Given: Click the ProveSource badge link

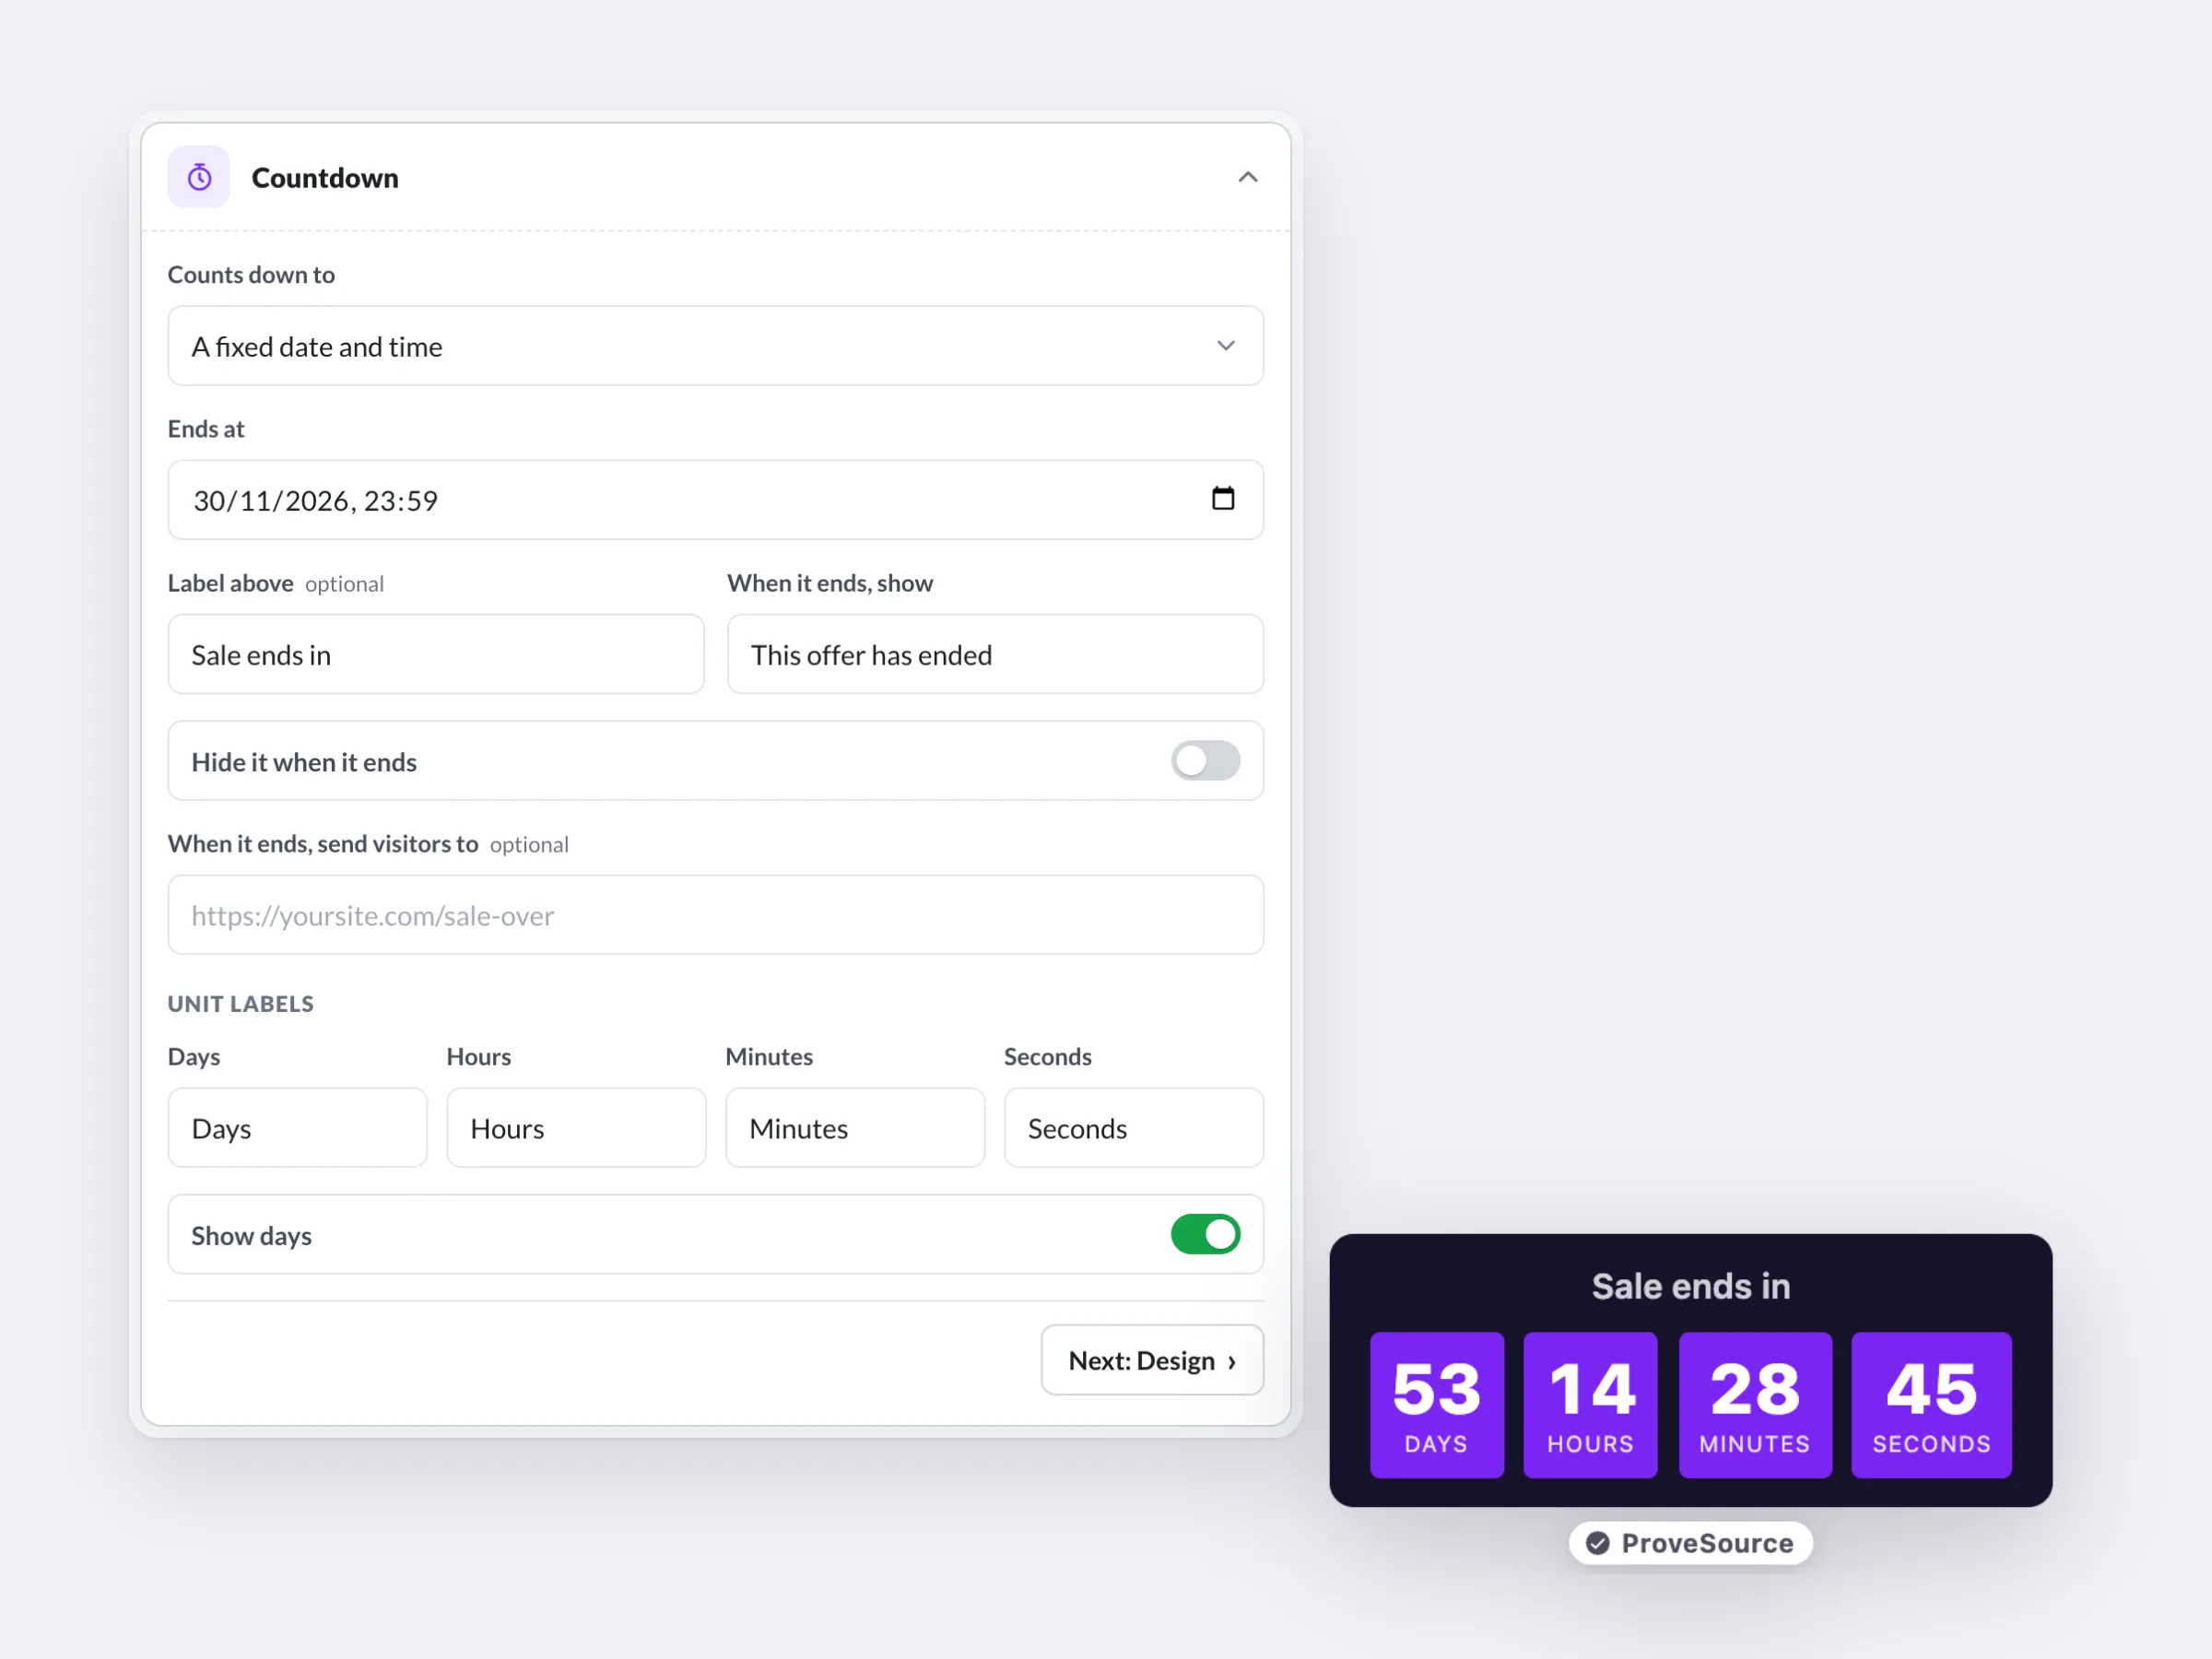Looking at the screenshot, I should 1690,1543.
